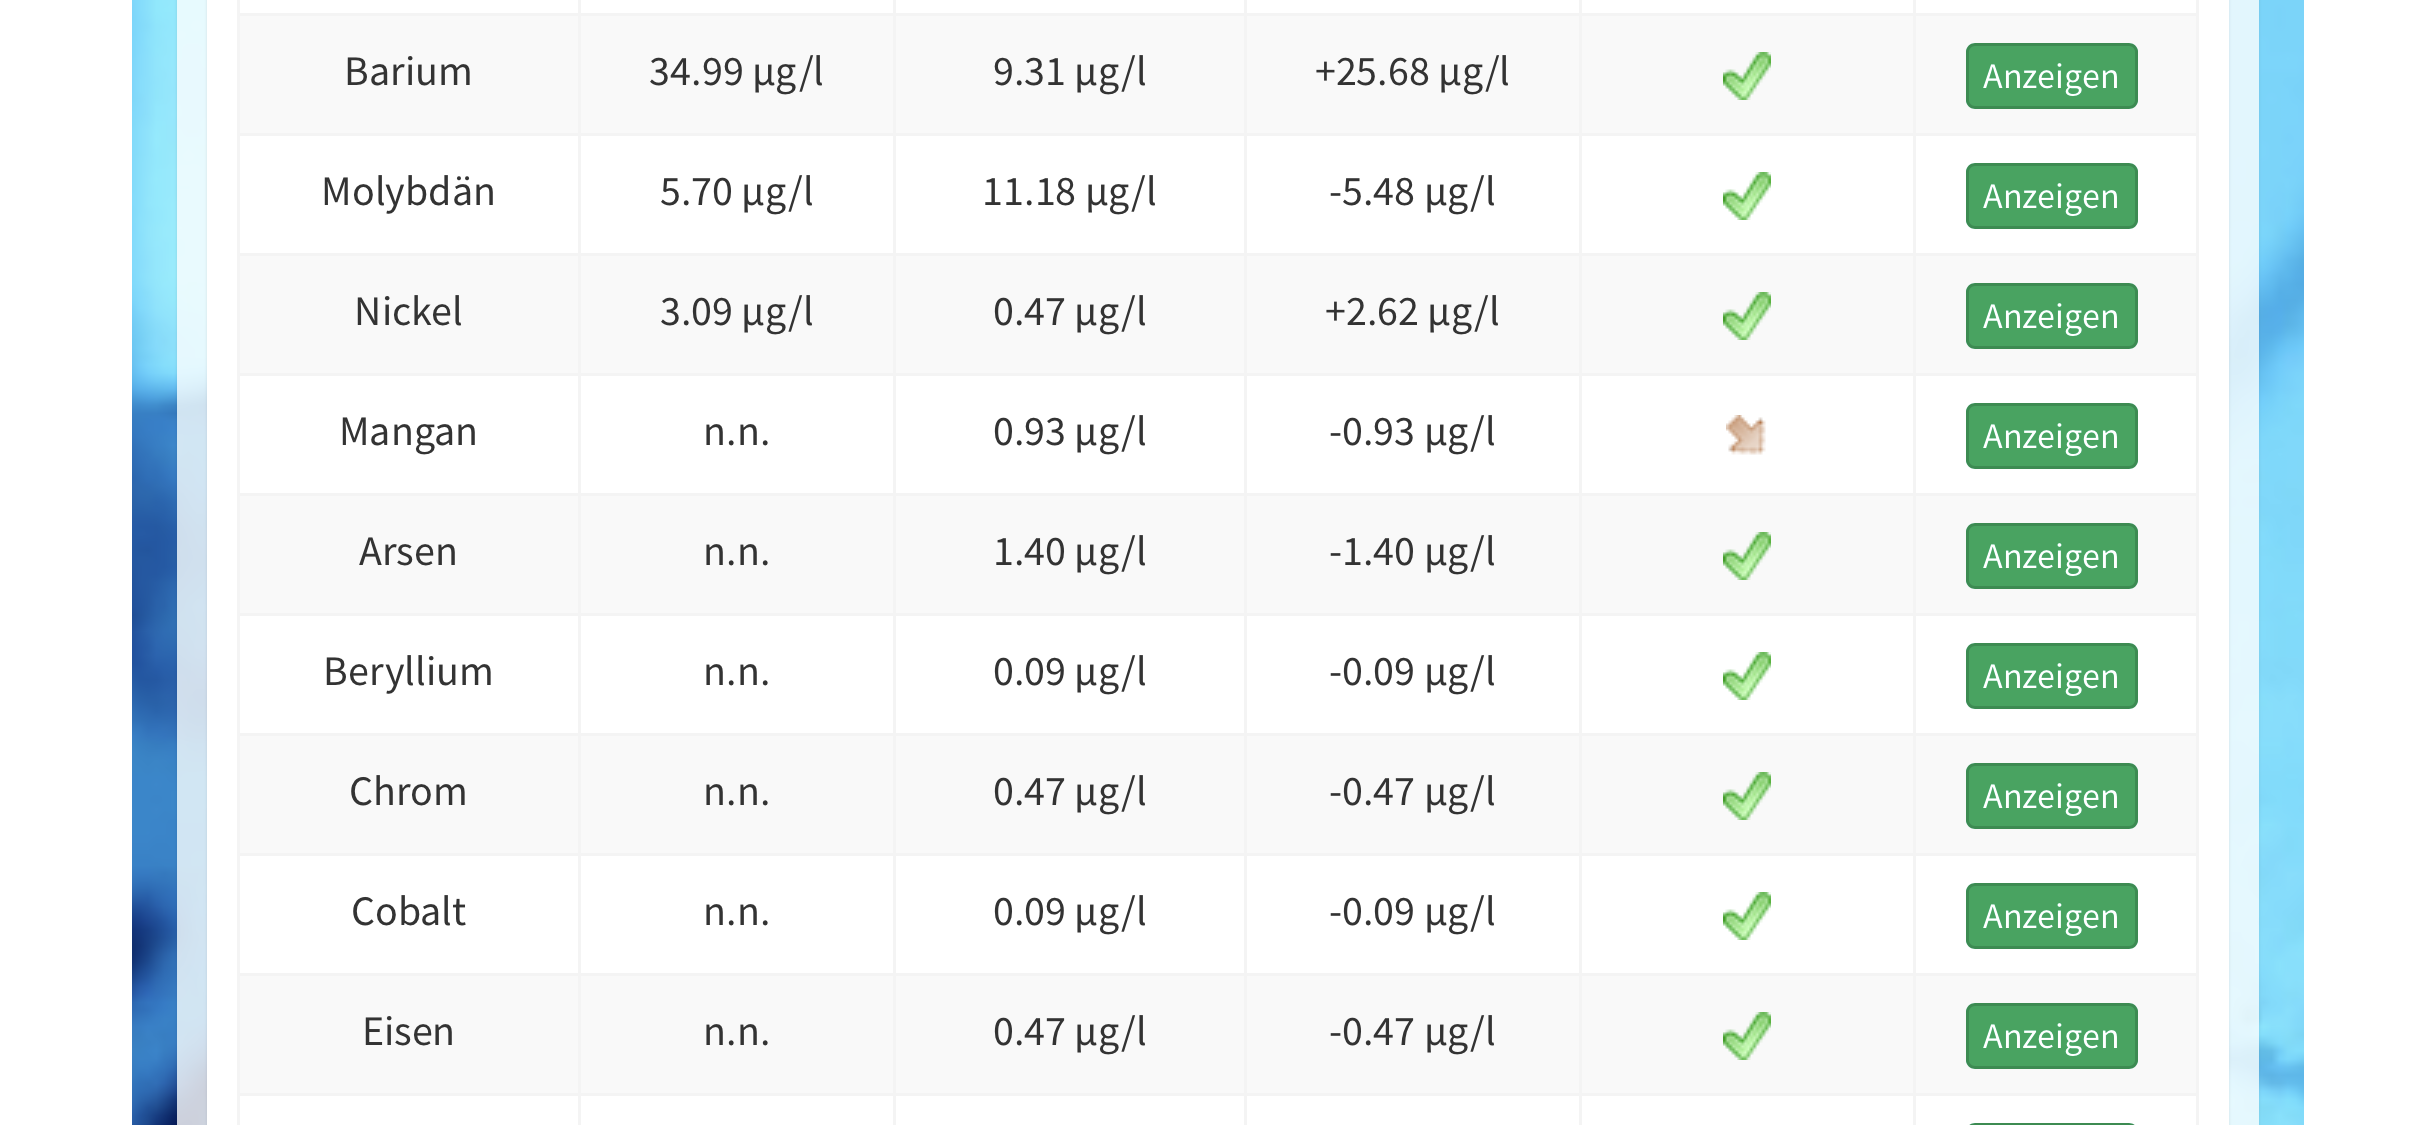
Task: Show details via Anzeigen for Nickel
Action: click(2051, 316)
